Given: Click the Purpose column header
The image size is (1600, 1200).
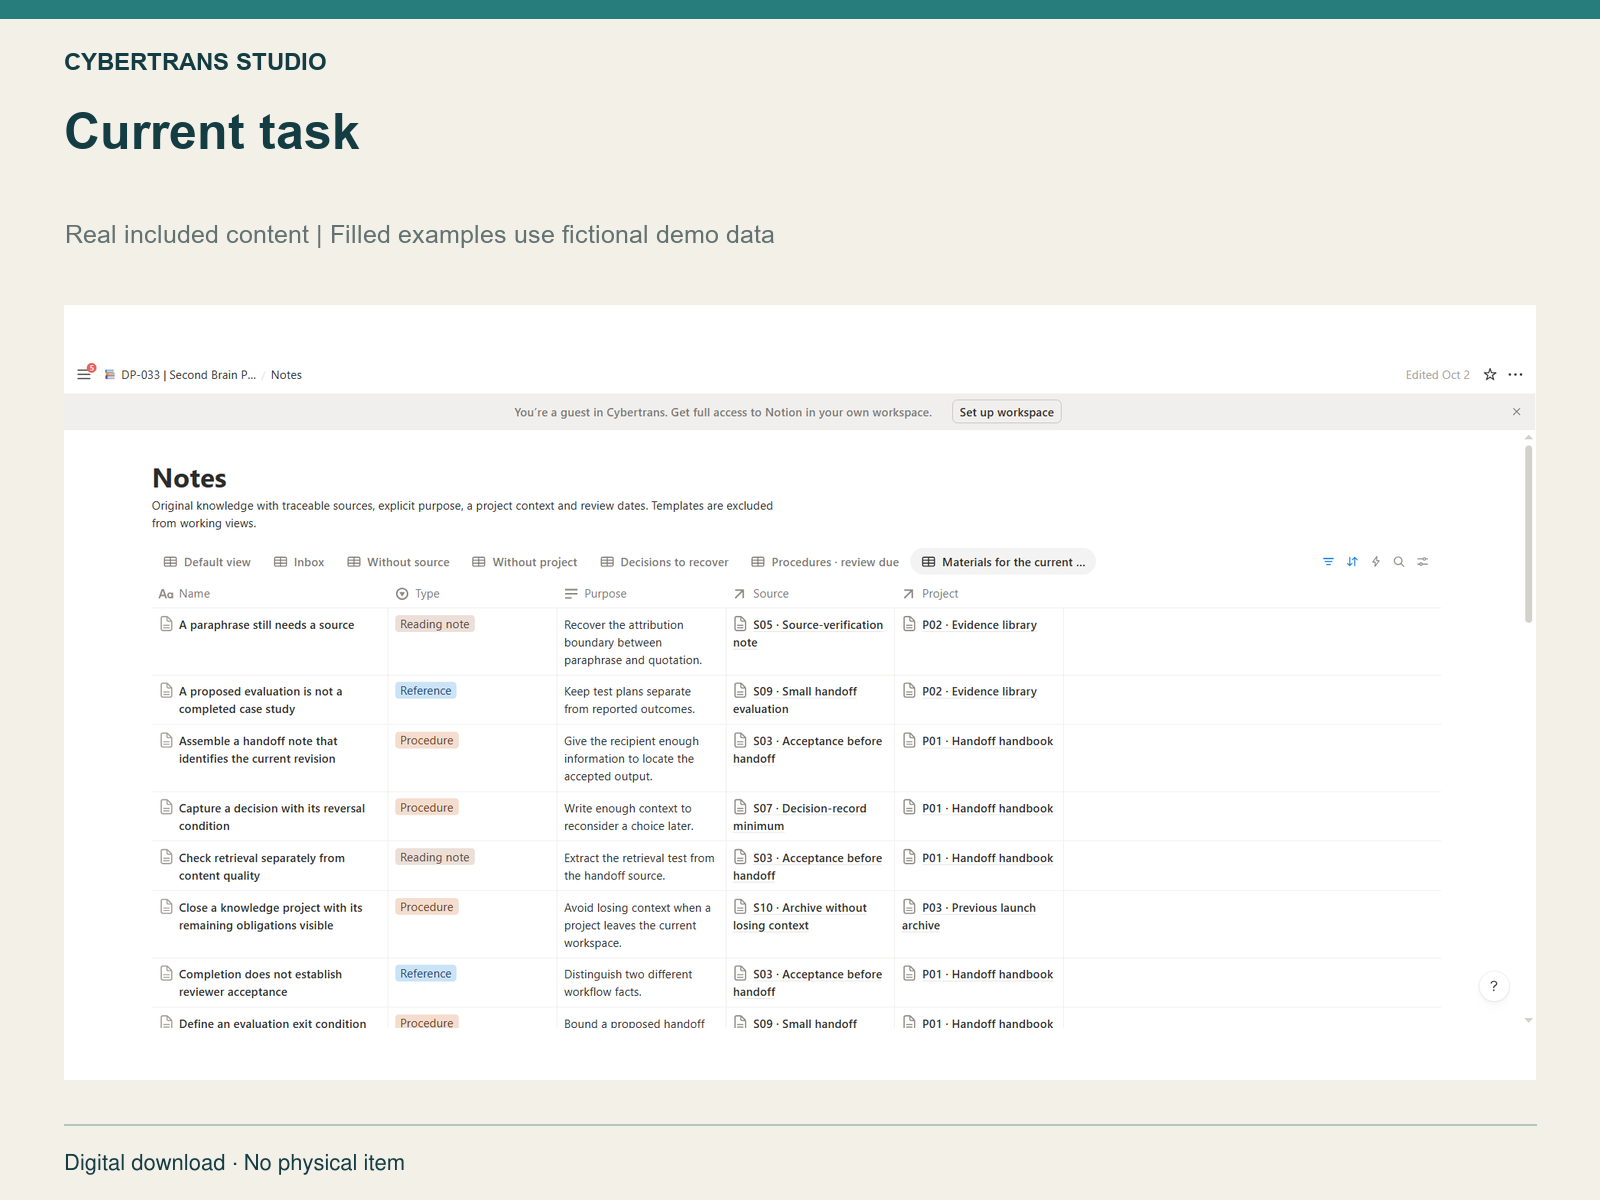Looking at the screenshot, I should (596, 594).
